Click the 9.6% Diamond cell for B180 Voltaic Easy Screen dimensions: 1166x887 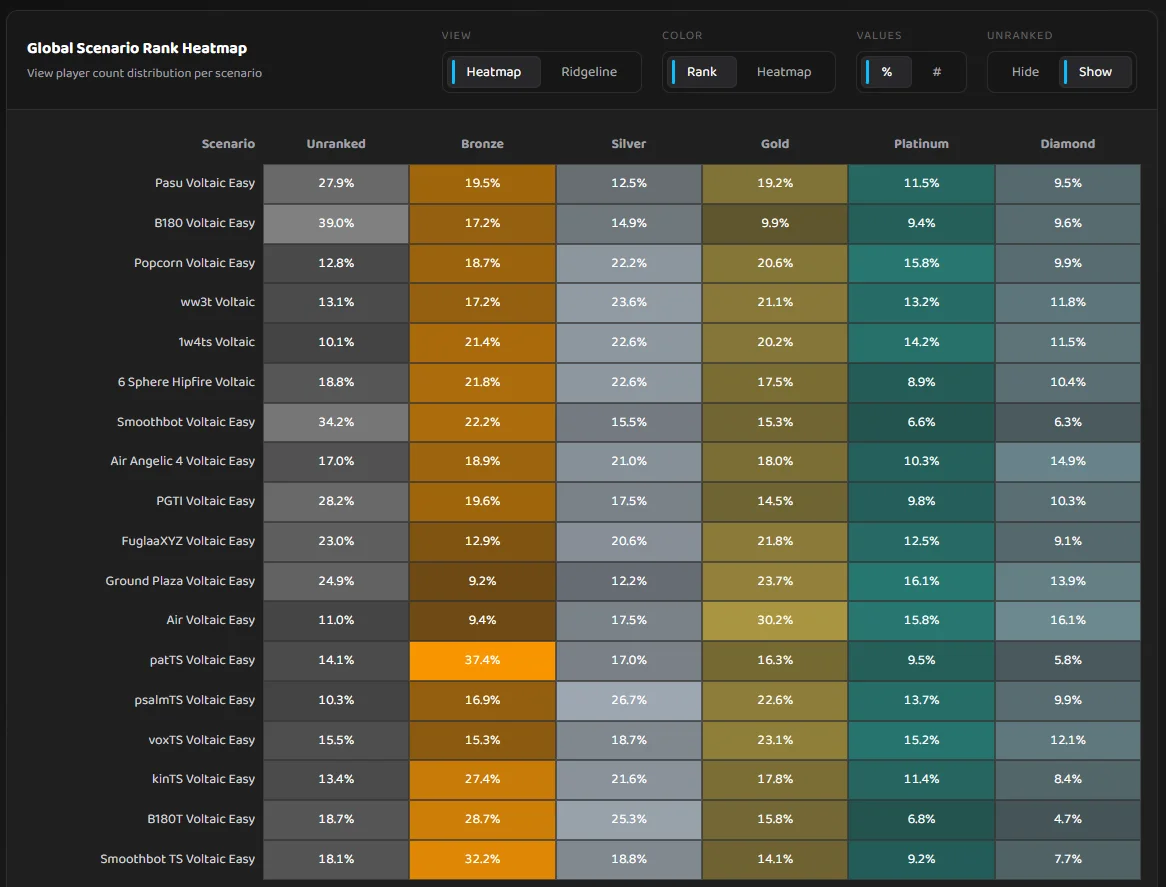(x=1067, y=223)
